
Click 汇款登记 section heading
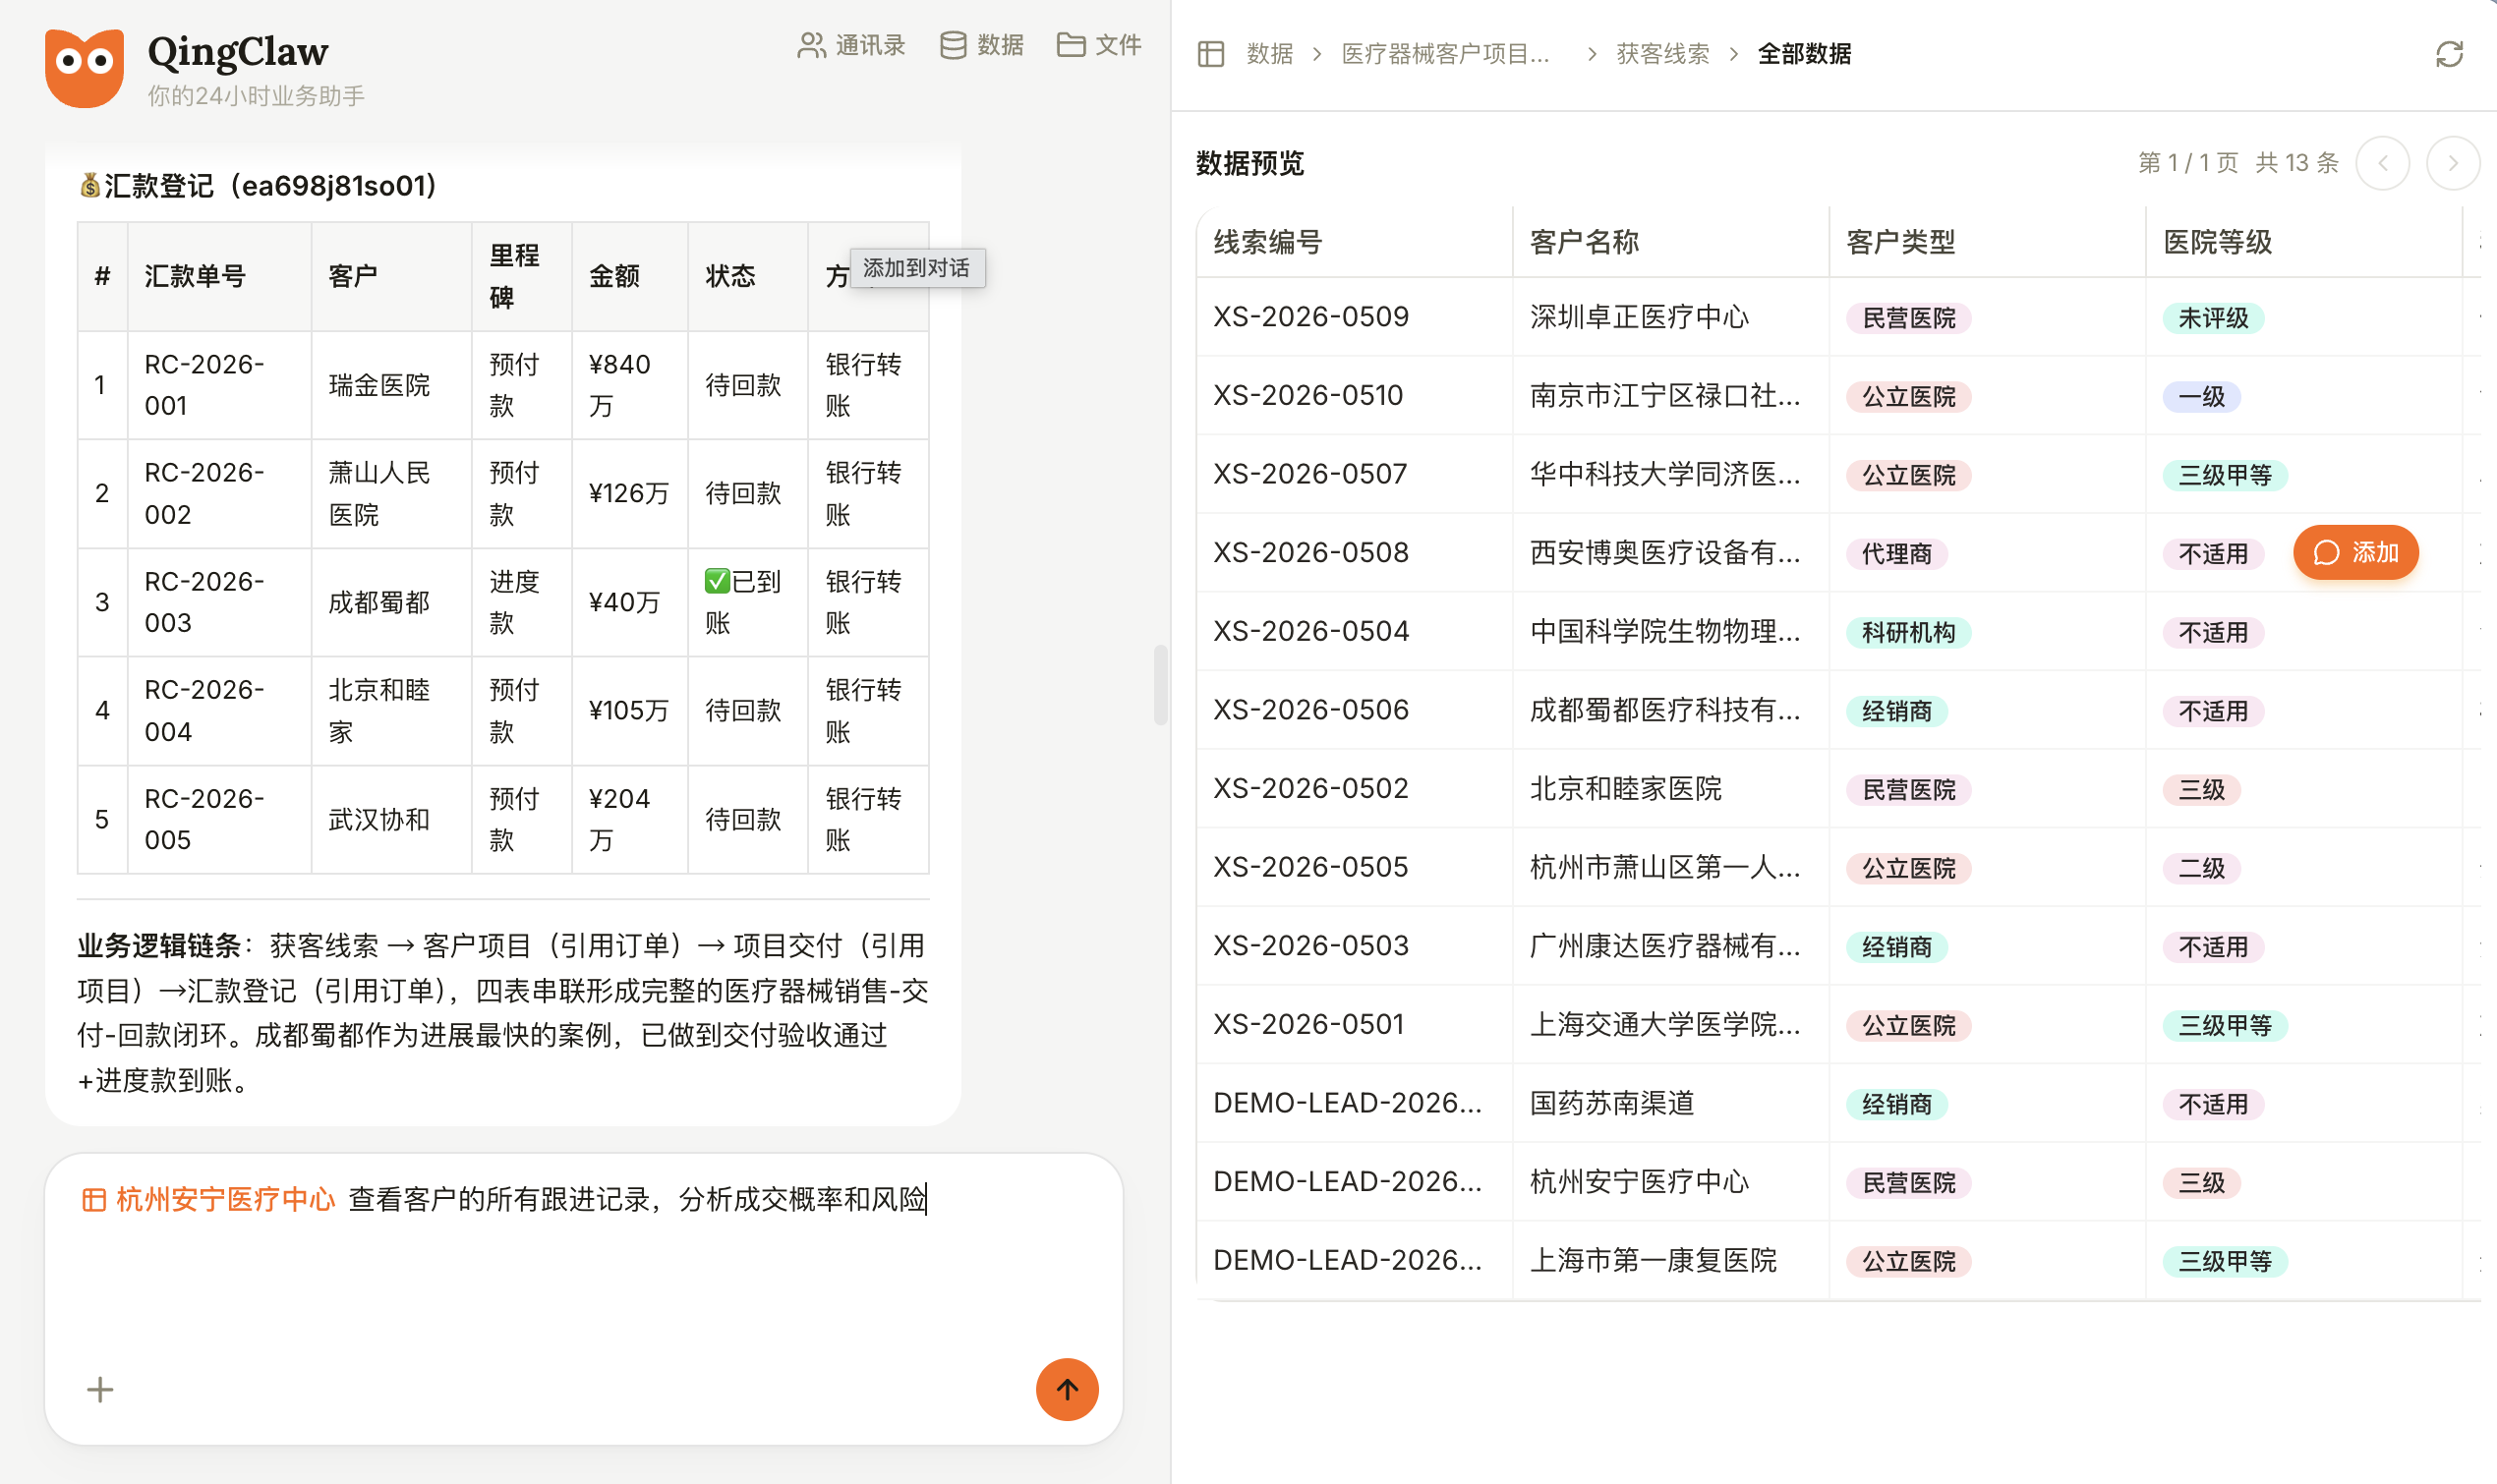[x=258, y=186]
